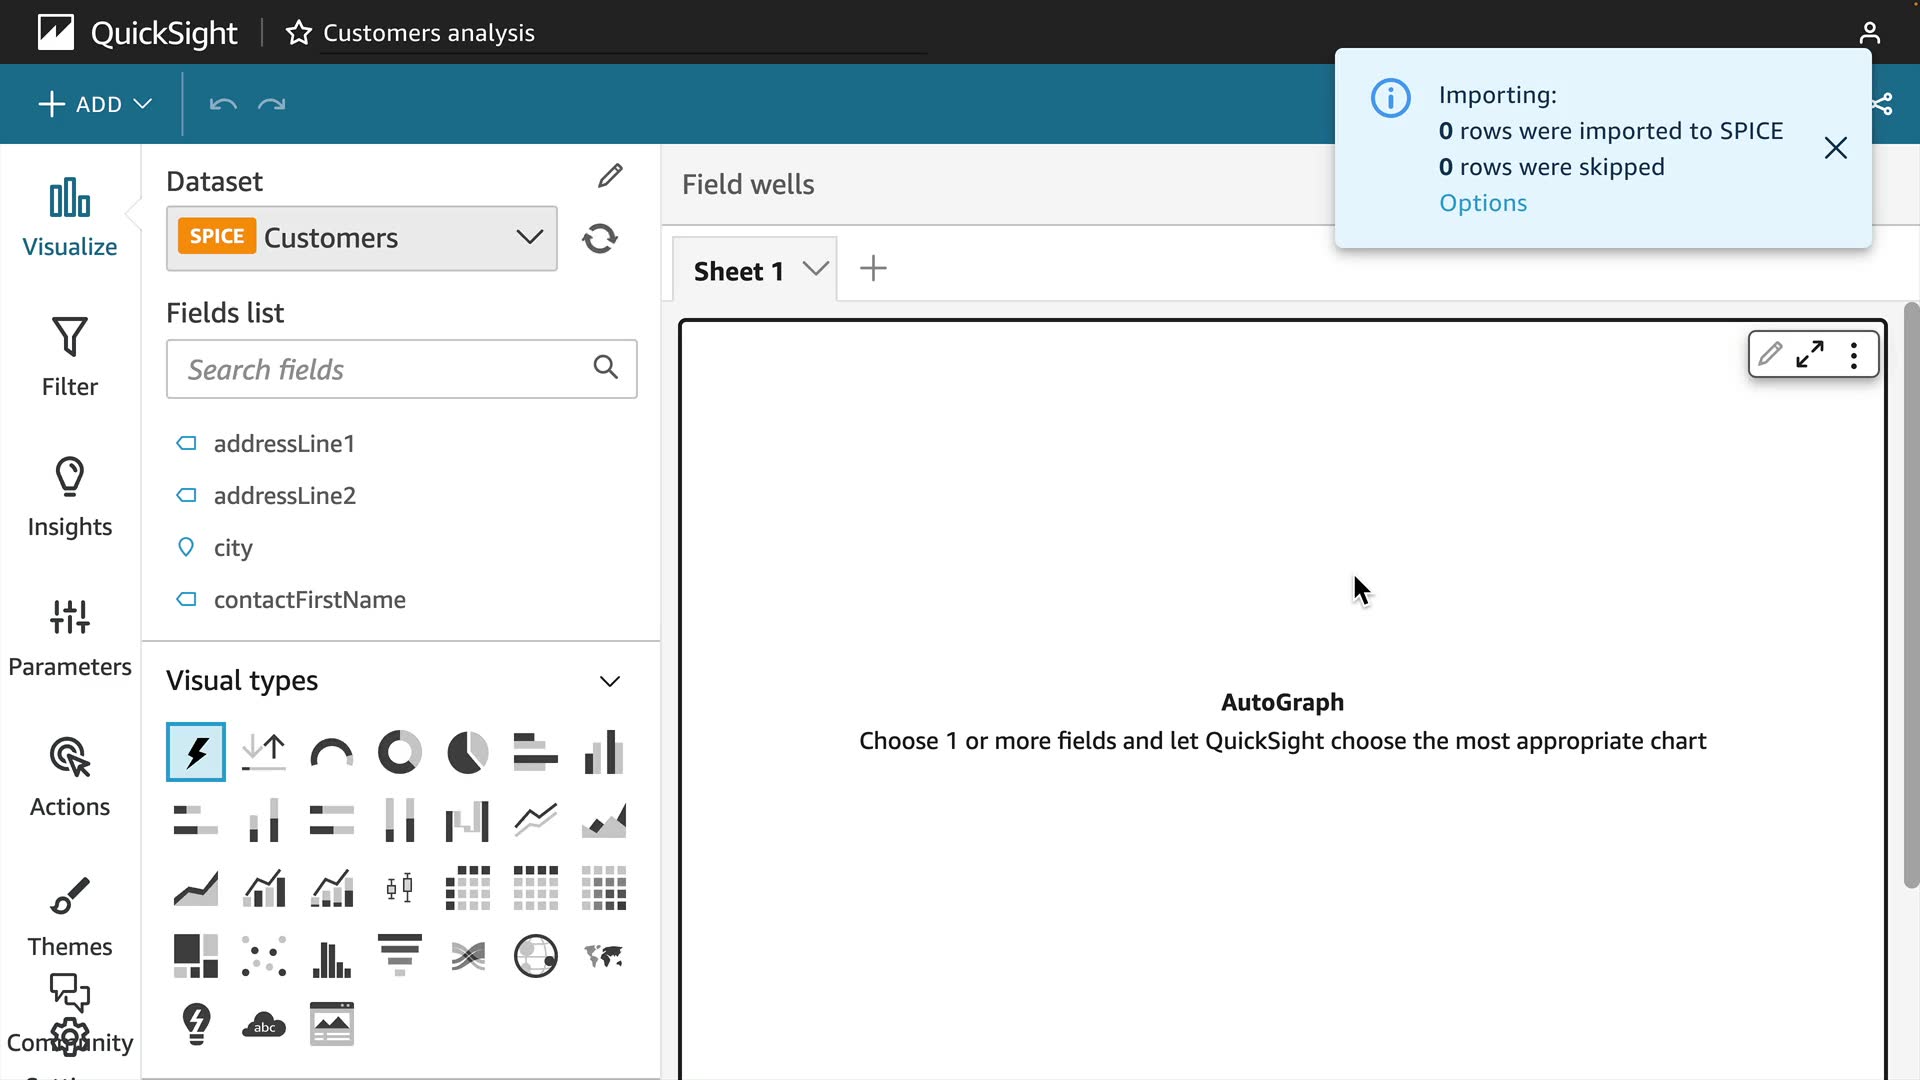Collapse the Visual types section
This screenshot has height=1080, width=1920.
click(x=609, y=681)
